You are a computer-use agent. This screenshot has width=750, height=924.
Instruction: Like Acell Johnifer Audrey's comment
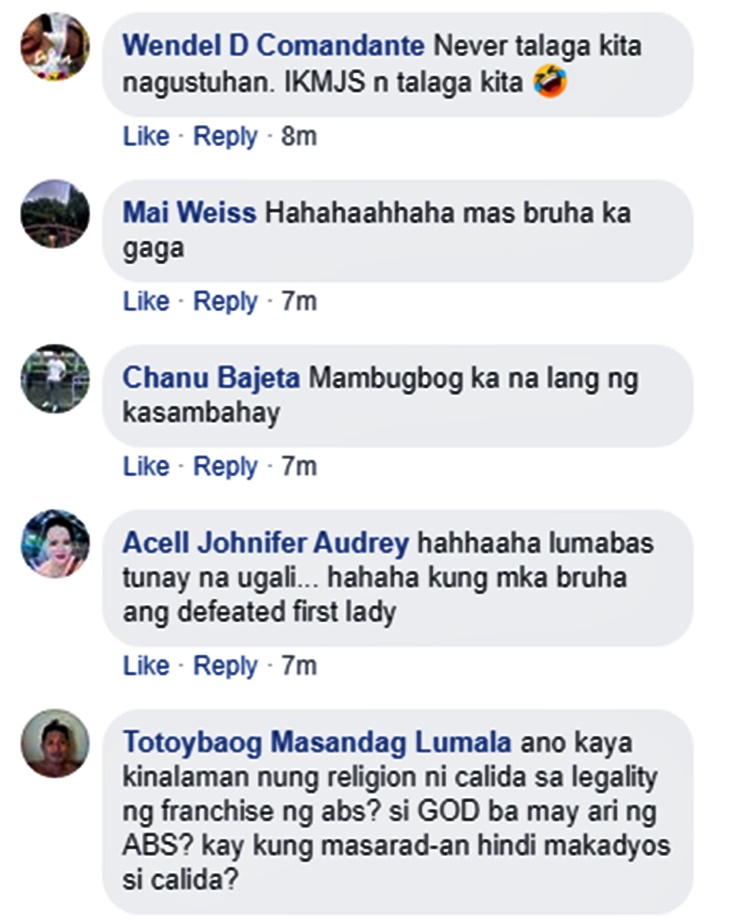[x=146, y=665]
